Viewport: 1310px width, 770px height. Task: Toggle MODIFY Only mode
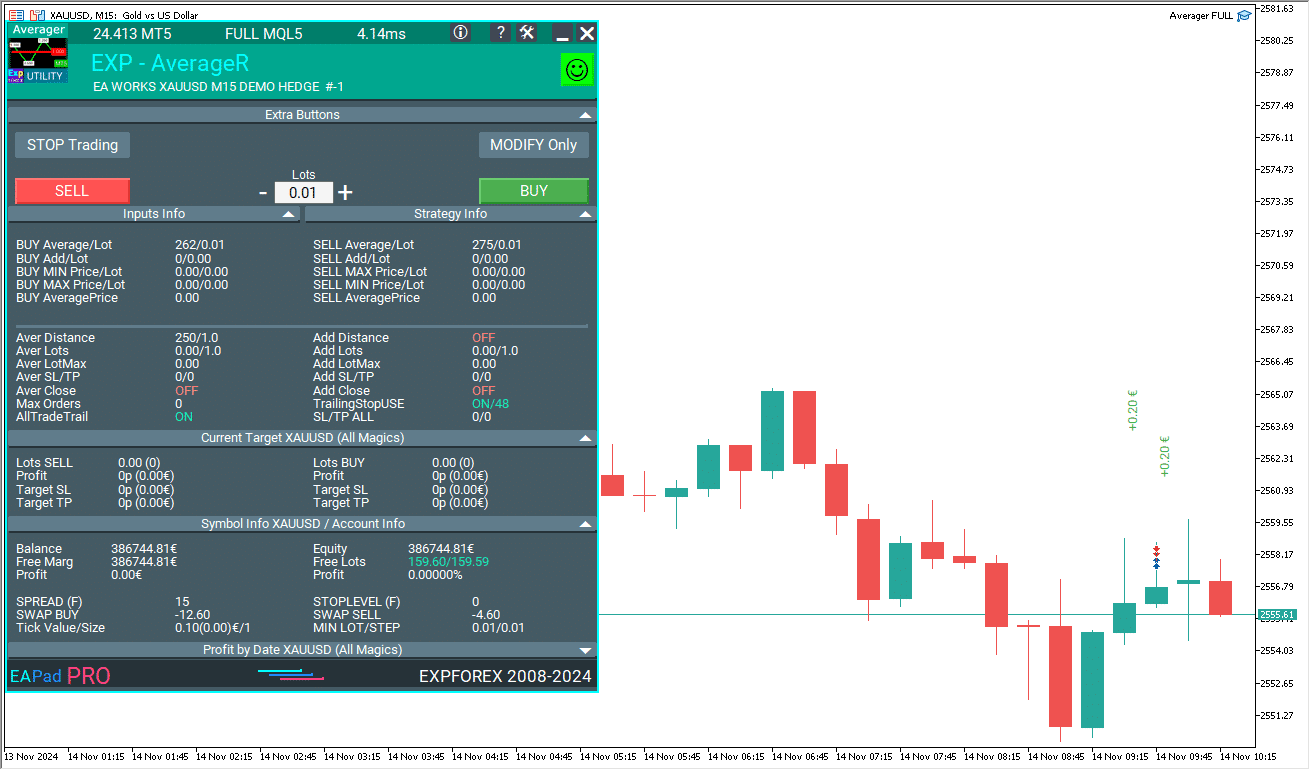click(533, 145)
